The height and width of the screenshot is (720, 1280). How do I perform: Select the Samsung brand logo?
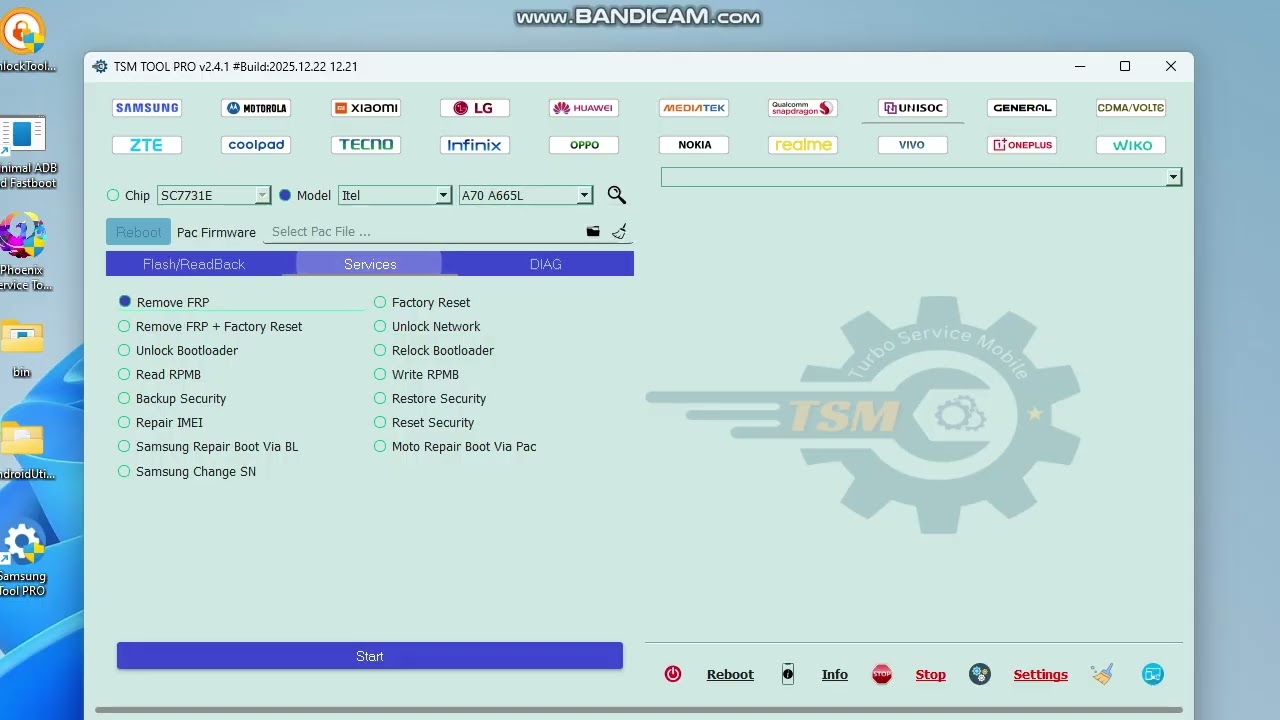pyautogui.click(x=147, y=108)
